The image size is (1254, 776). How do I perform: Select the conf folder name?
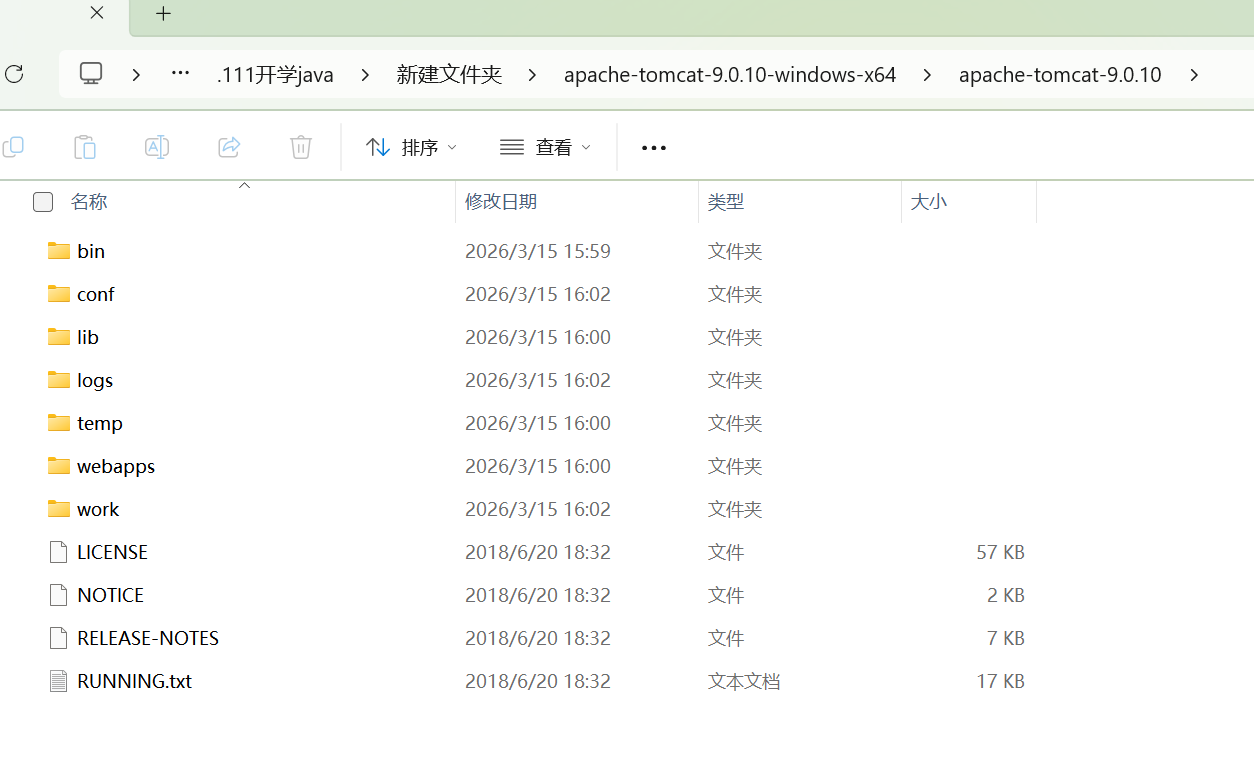pyautogui.click(x=96, y=294)
